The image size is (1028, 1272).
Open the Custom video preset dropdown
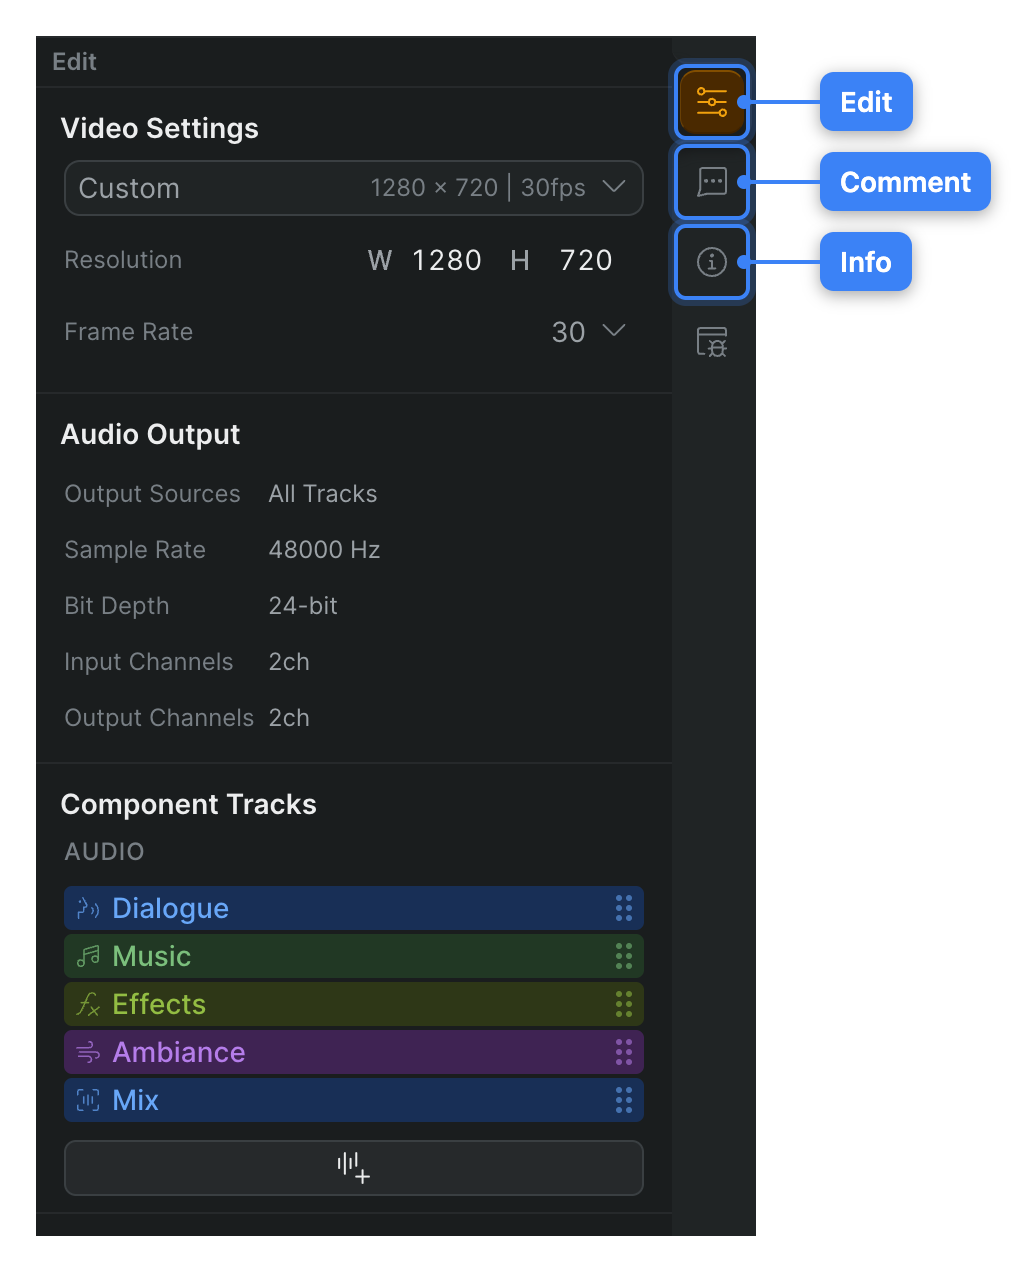pyautogui.click(x=354, y=188)
